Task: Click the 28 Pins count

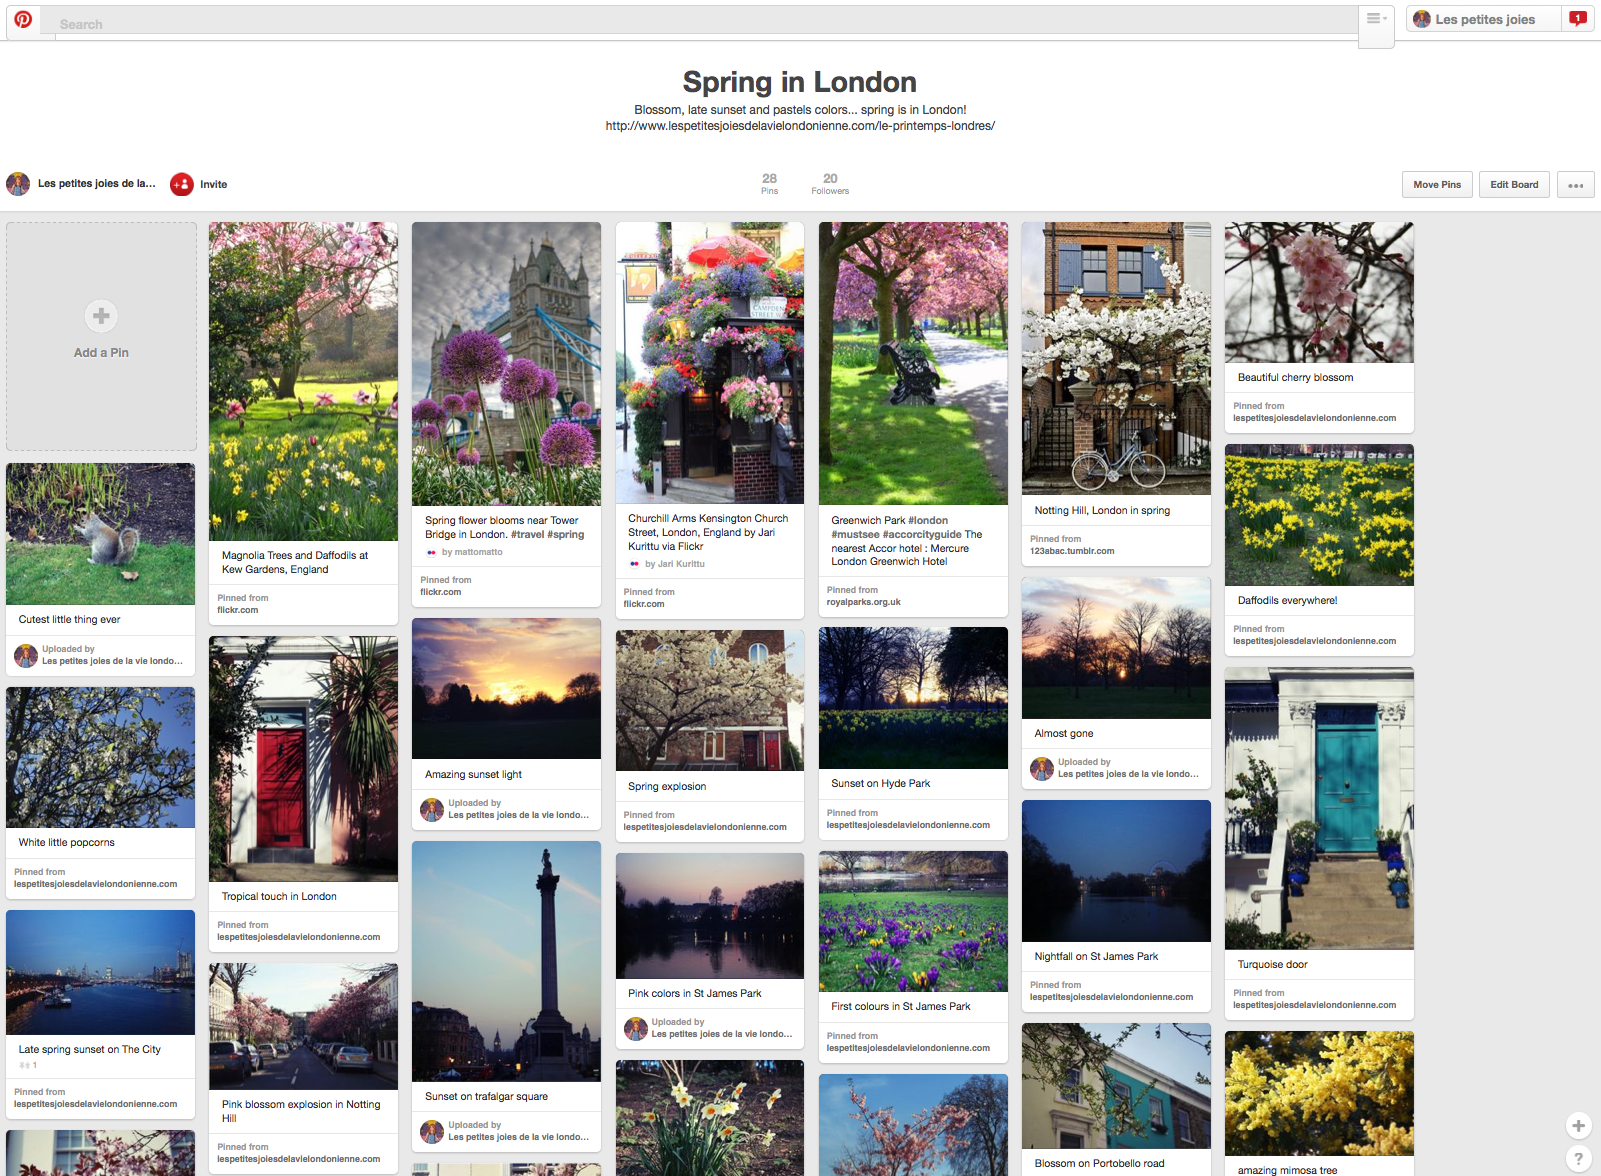Action: (769, 183)
